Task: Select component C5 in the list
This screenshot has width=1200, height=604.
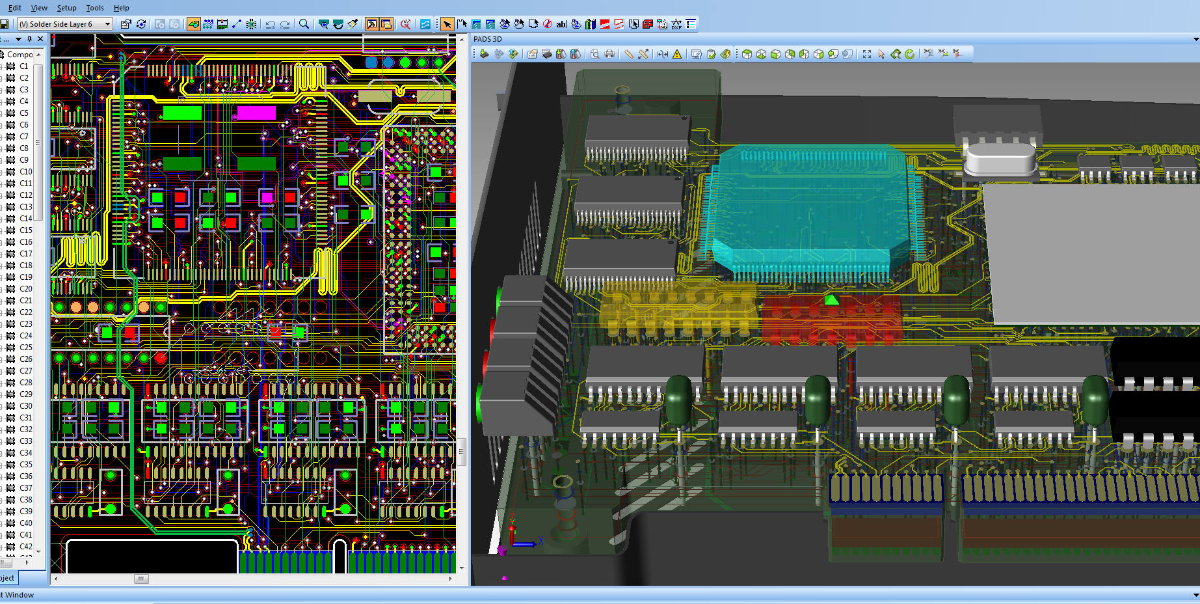Action: point(24,113)
